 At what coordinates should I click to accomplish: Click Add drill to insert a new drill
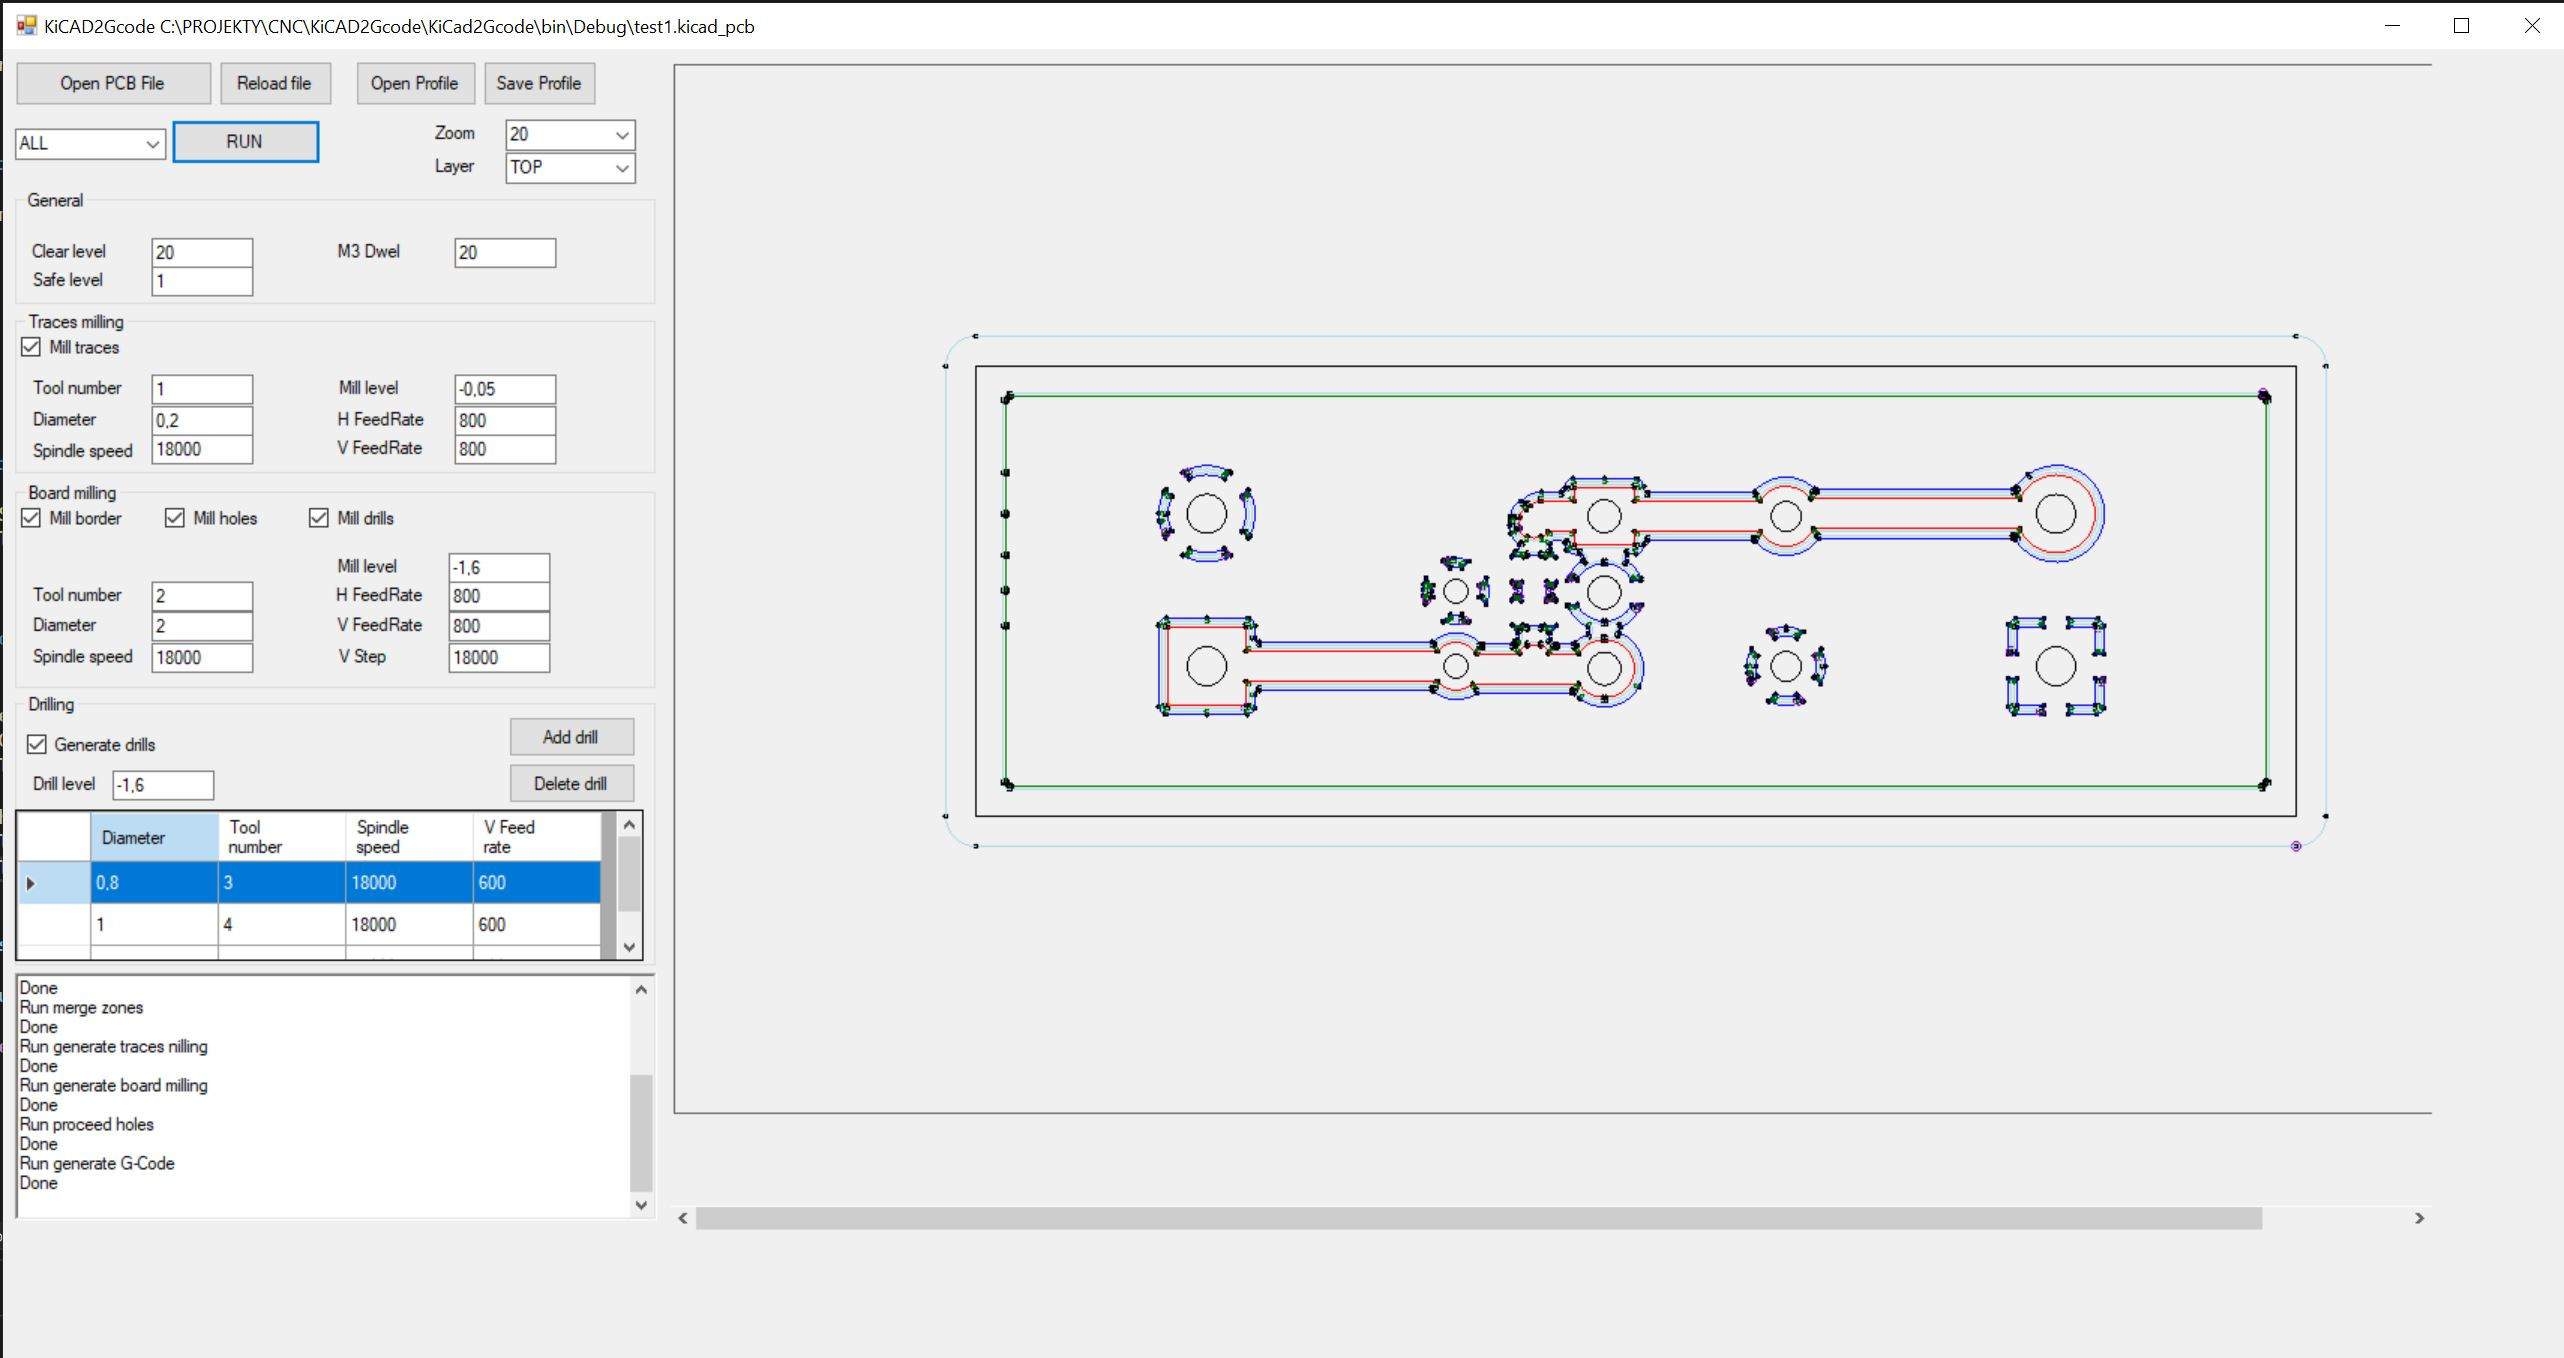click(x=571, y=737)
